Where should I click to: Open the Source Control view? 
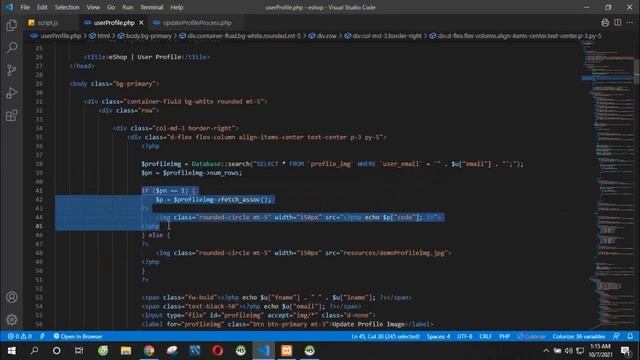click(x=11, y=70)
